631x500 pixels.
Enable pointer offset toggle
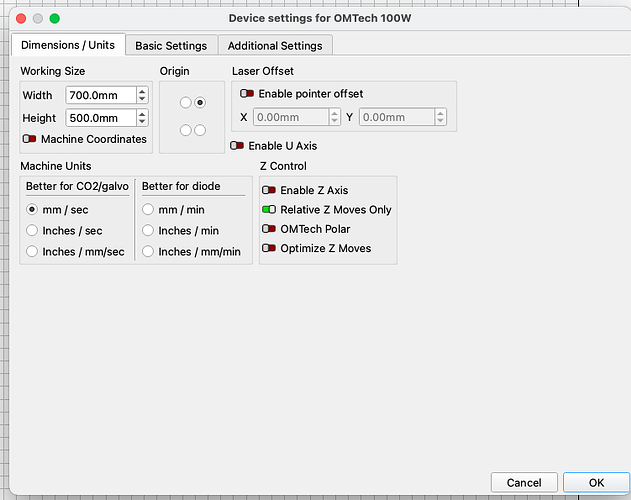click(247, 94)
